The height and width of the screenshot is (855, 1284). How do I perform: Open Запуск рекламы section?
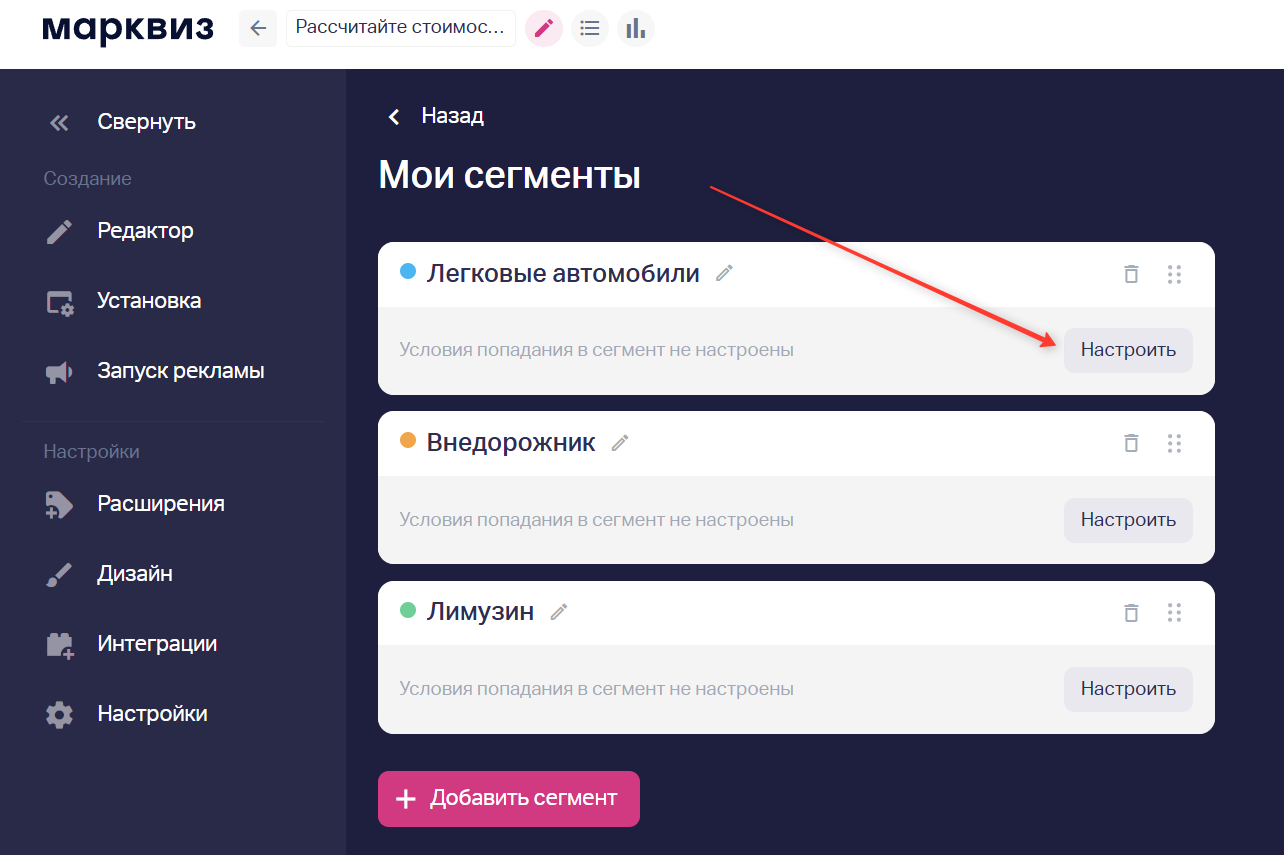pyautogui.click(x=180, y=371)
